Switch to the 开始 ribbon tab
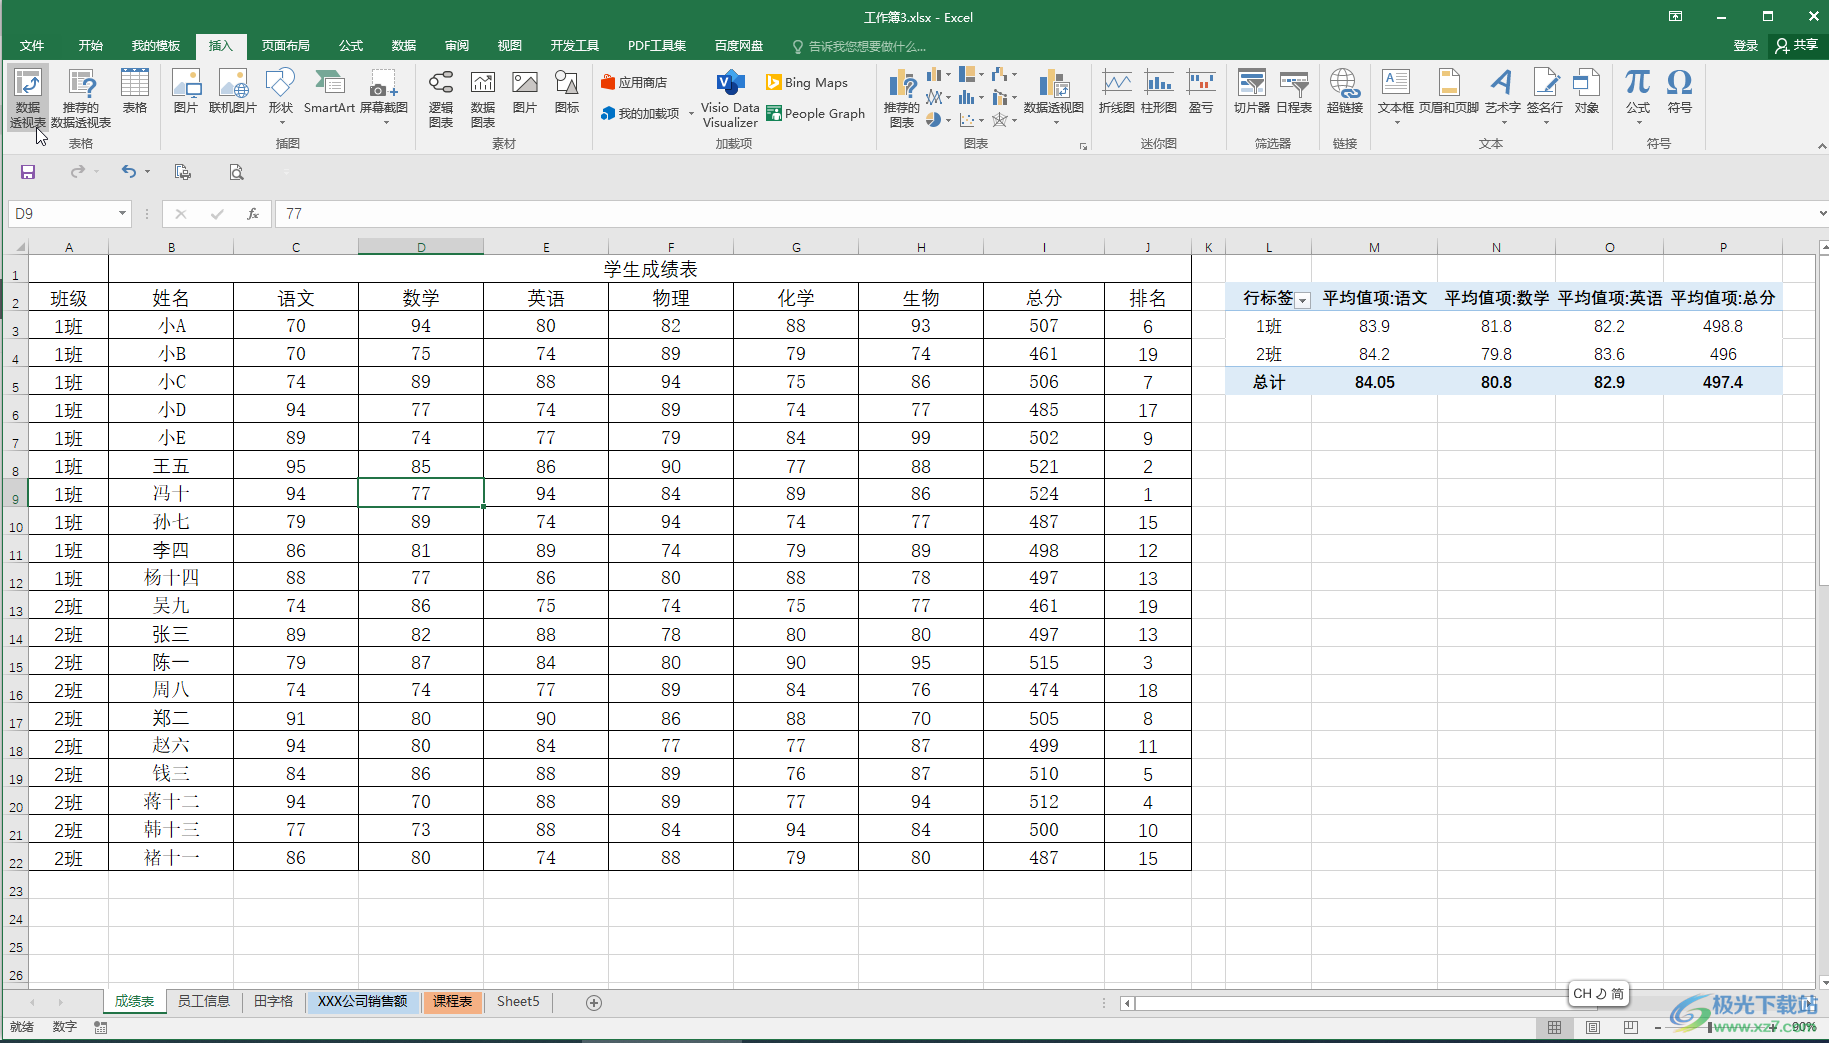This screenshot has width=1829, height=1043. tap(91, 46)
